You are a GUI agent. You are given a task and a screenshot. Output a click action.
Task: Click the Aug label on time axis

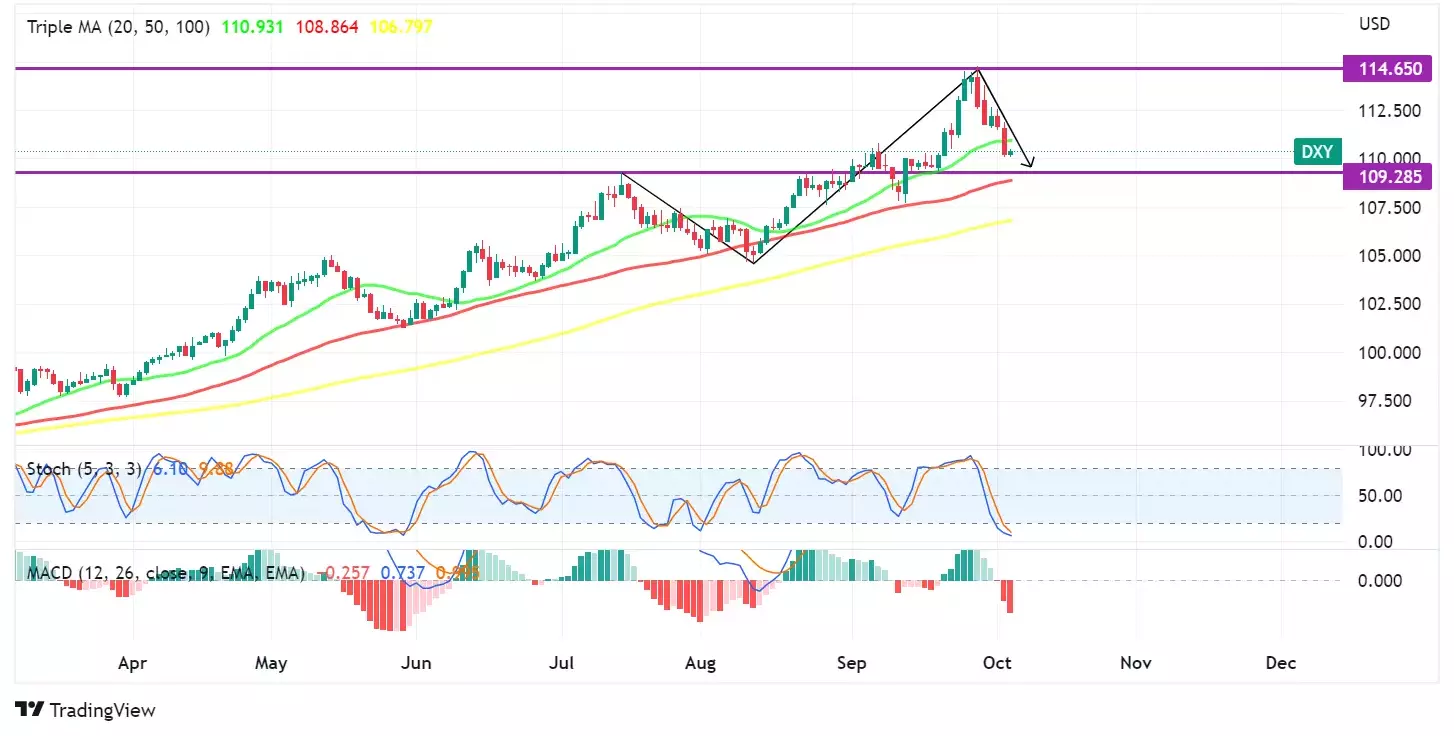701,662
